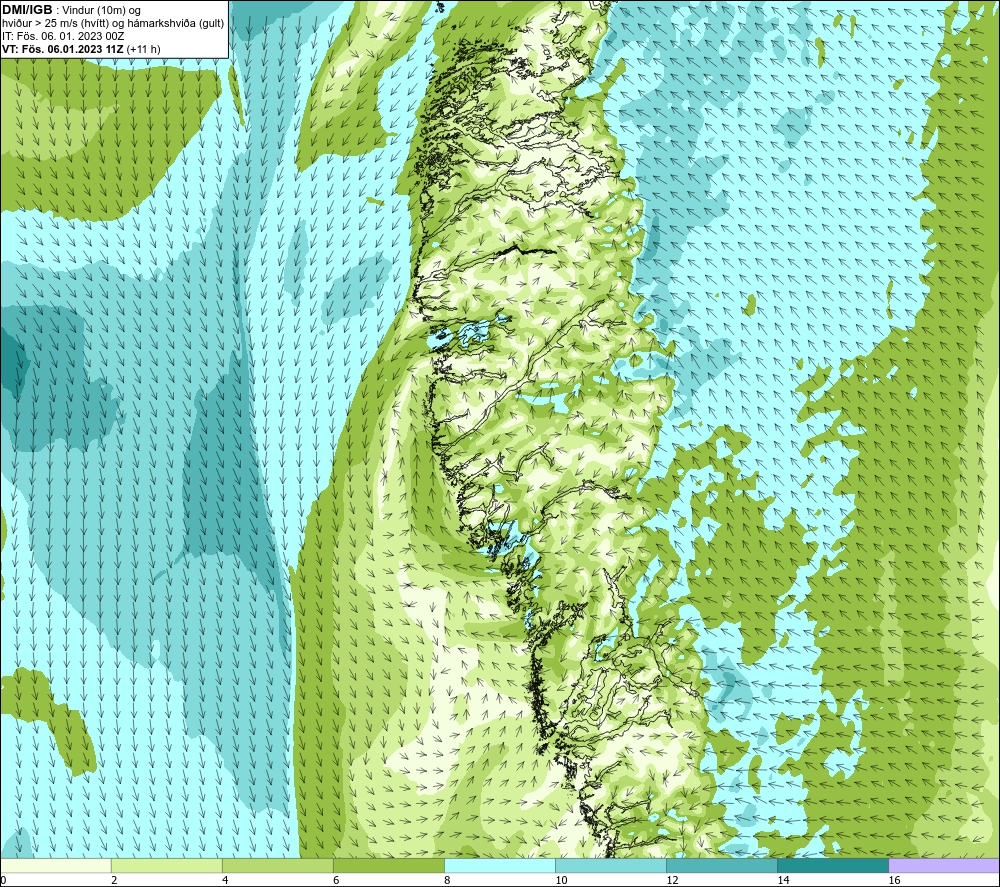Click the 12–14 m/s teal legend swatch
Image resolution: width=1000 pixels, height=887 pixels.
(721, 865)
